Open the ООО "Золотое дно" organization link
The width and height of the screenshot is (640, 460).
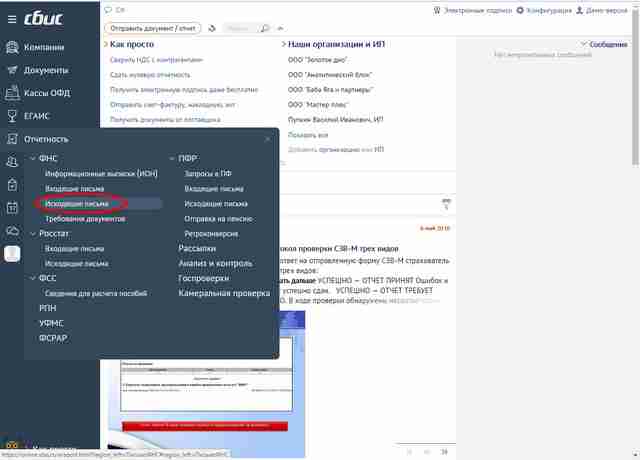(318, 60)
